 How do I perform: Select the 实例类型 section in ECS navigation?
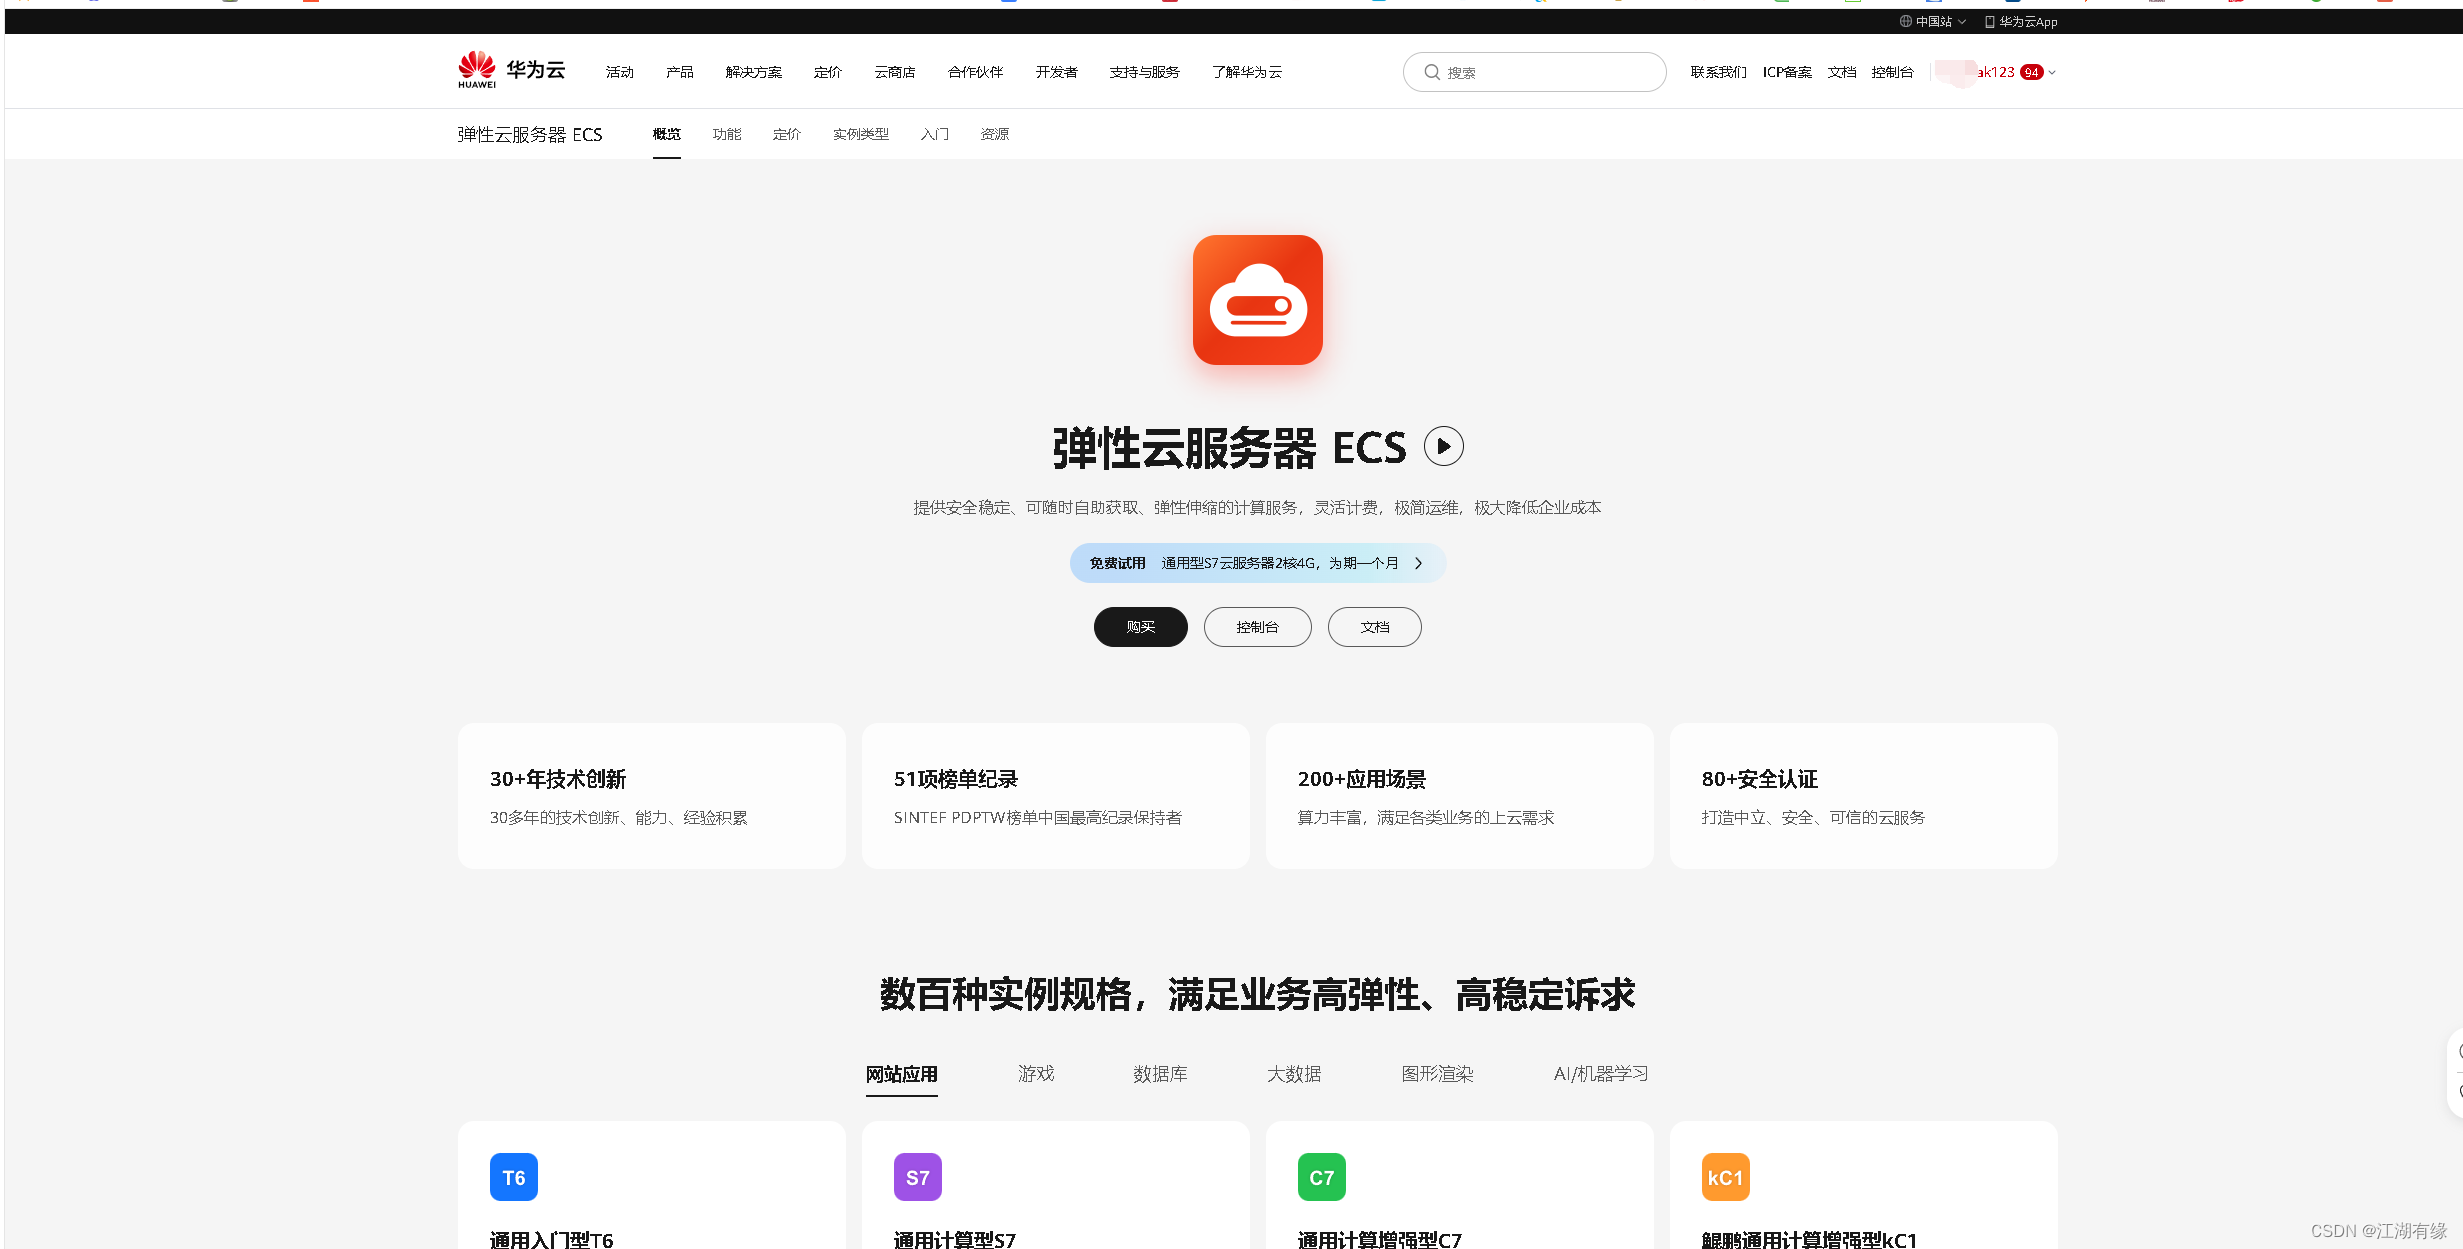(x=860, y=133)
